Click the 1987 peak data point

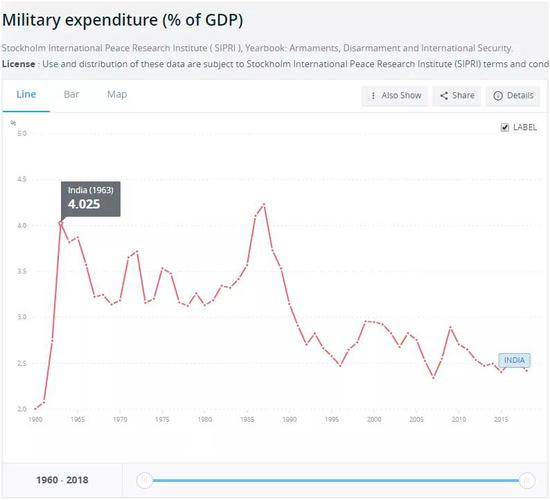264,204
